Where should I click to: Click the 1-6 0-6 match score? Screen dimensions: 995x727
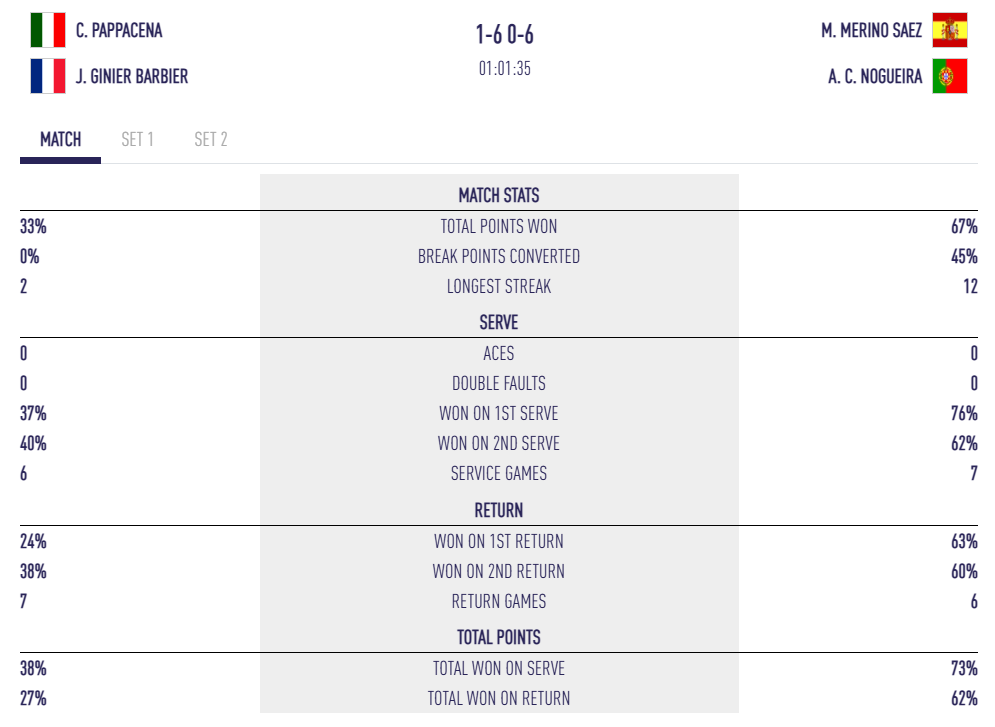[504, 35]
